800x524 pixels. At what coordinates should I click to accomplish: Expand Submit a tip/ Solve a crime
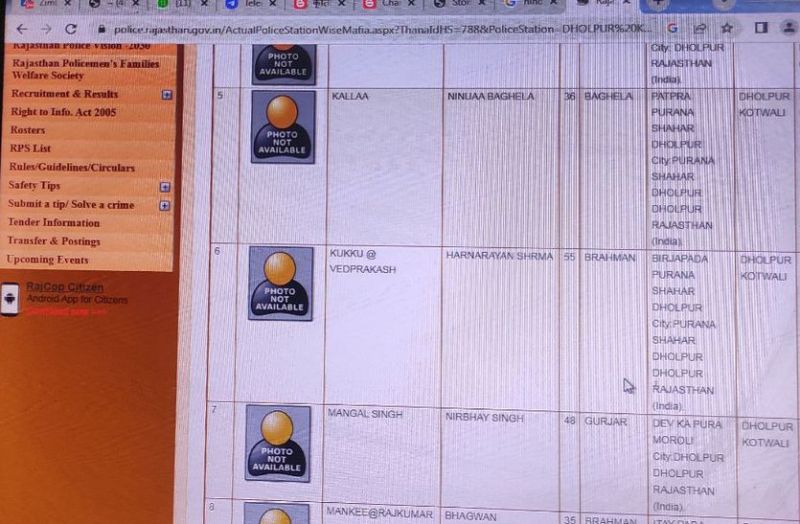coord(165,205)
